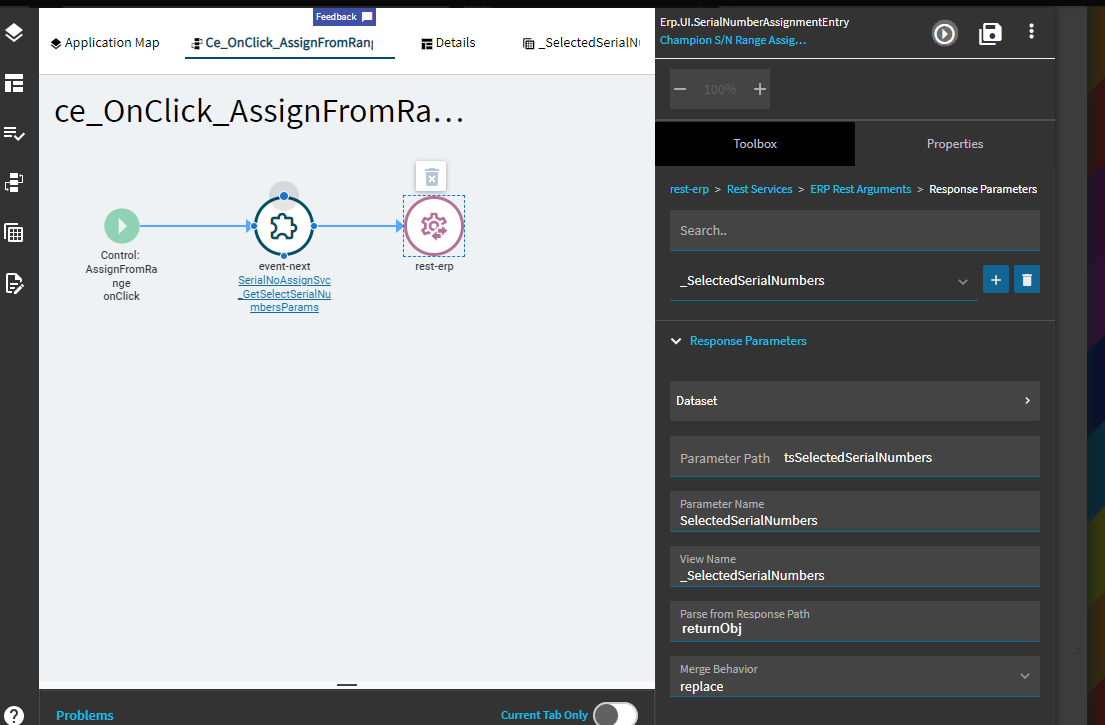Navigate to ERP Rest Arguments breadcrumb

click(x=860, y=189)
